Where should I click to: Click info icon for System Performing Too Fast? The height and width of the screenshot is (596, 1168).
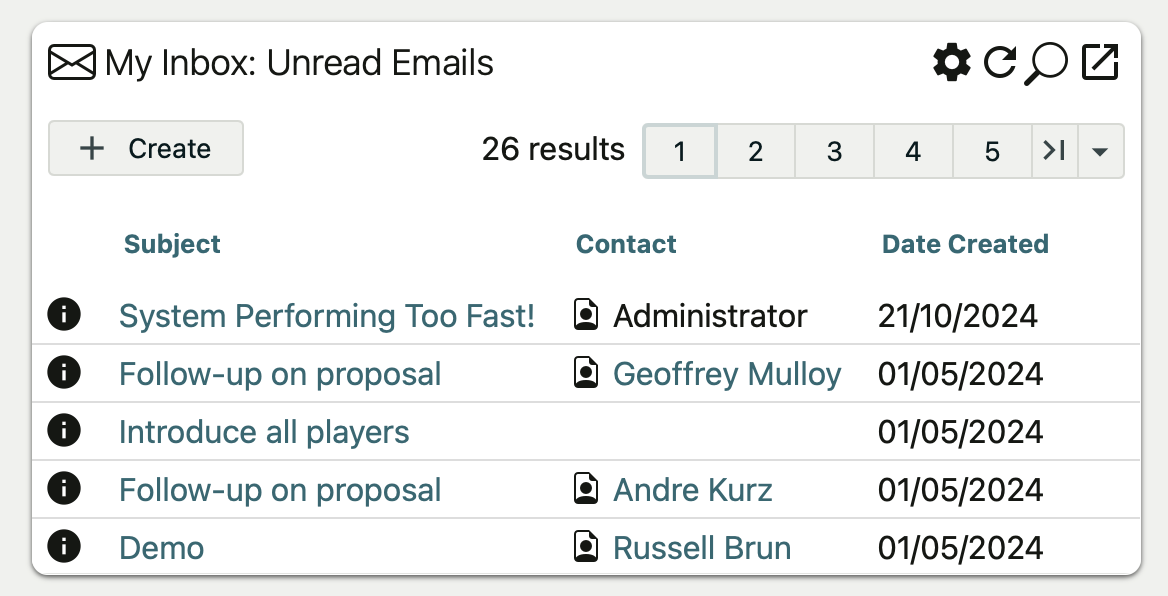[64, 315]
